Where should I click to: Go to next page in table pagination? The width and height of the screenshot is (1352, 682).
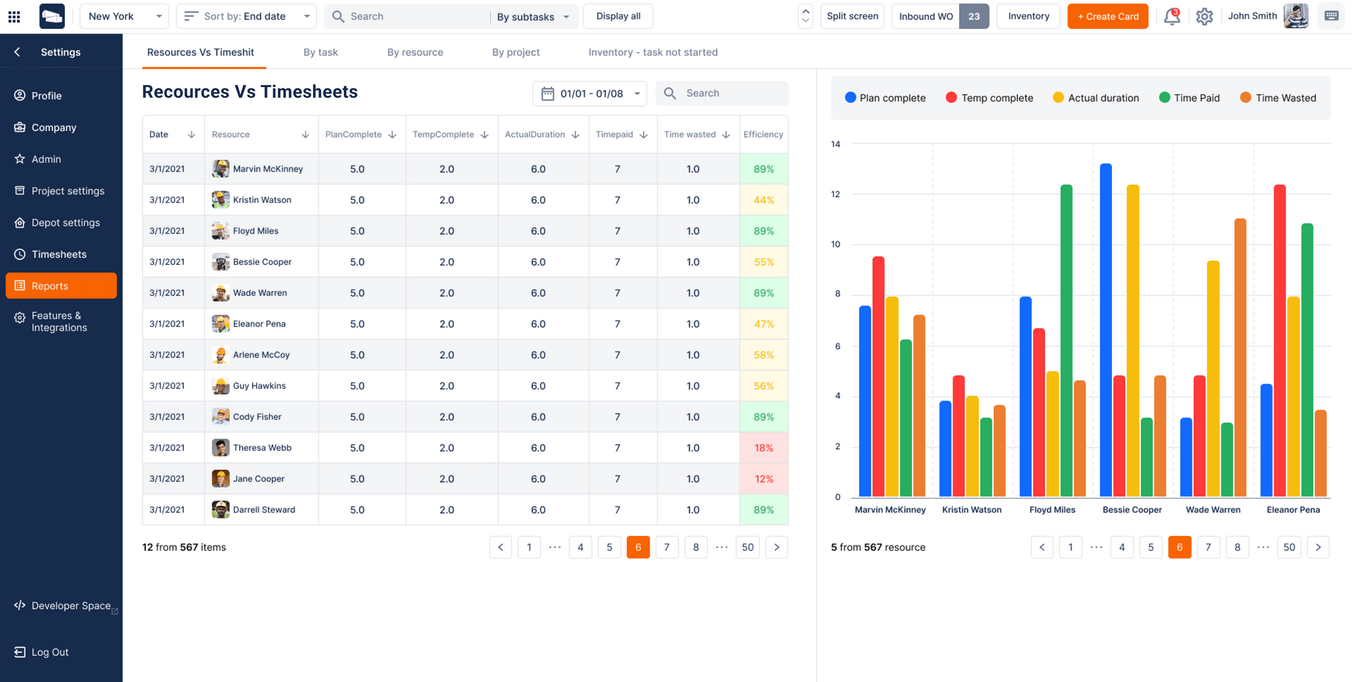[777, 547]
